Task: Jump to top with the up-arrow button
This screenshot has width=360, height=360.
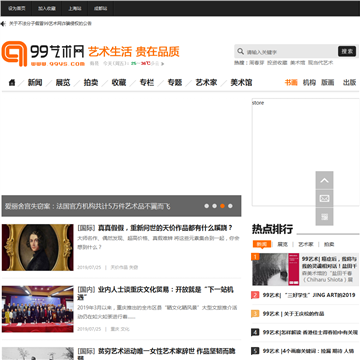Action: click(324, 180)
